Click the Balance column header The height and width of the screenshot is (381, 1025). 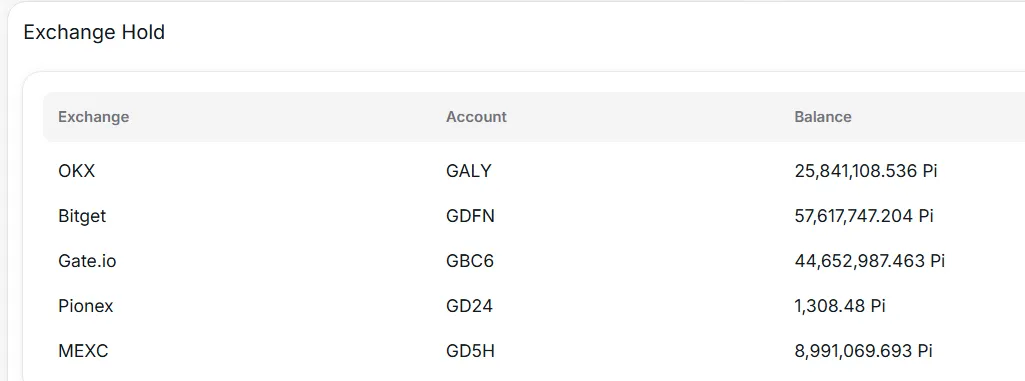point(822,117)
